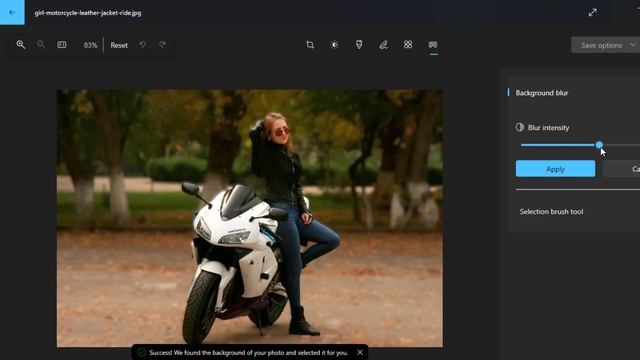Cancel the background blur
The height and width of the screenshot is (360, 640).
click(x=622, y=169)
